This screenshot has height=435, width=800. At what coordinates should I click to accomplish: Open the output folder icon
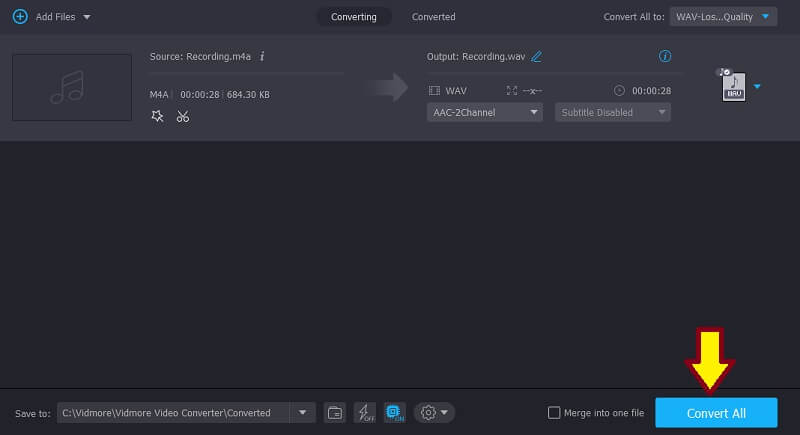point(335,412)
